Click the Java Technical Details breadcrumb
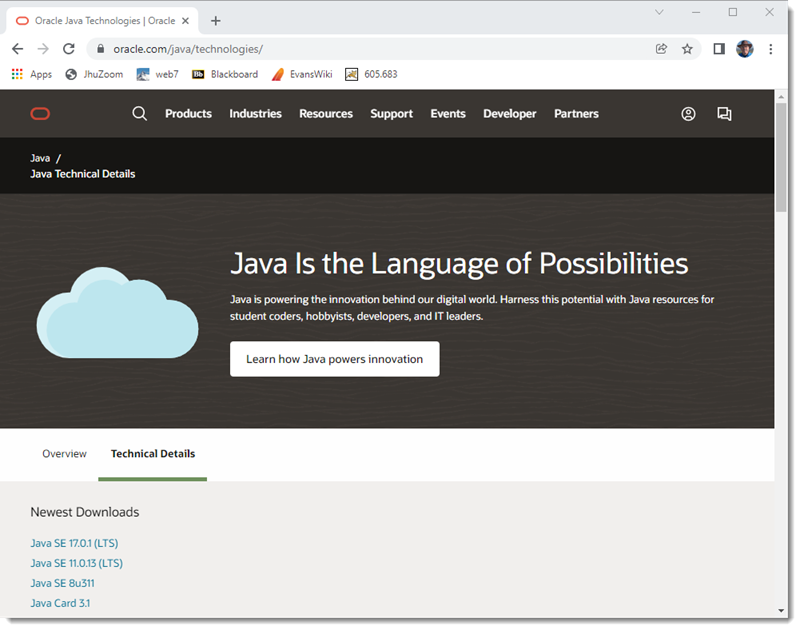Screen dimensions: 800x630 tap(83, 174)
